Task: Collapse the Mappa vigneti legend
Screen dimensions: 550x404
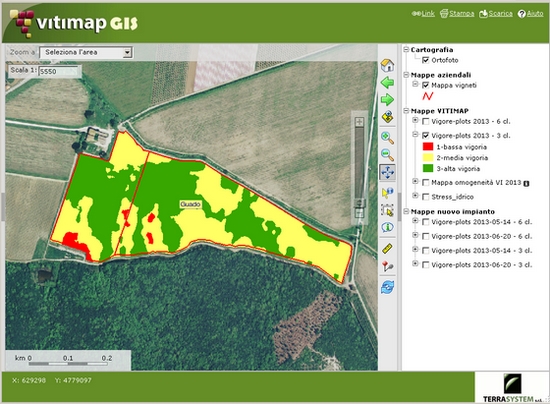Action: (x=415, y=84)
